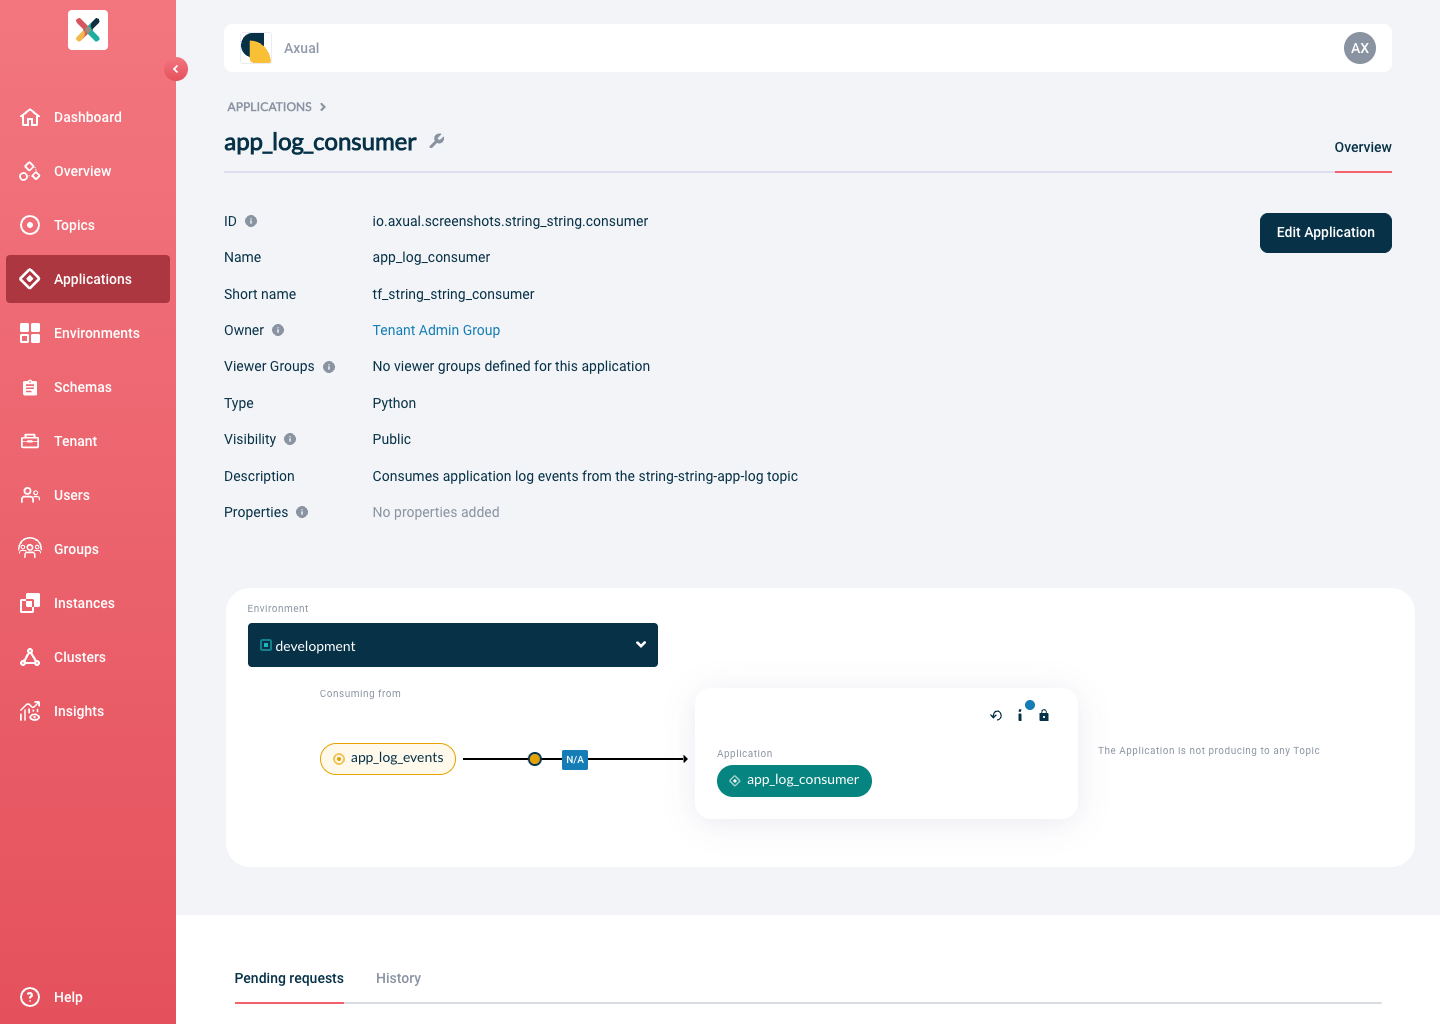This screenshot has width=1440, height=1024.
Task: Click the Instances icon in the sidebar
Action: (30, 603)
